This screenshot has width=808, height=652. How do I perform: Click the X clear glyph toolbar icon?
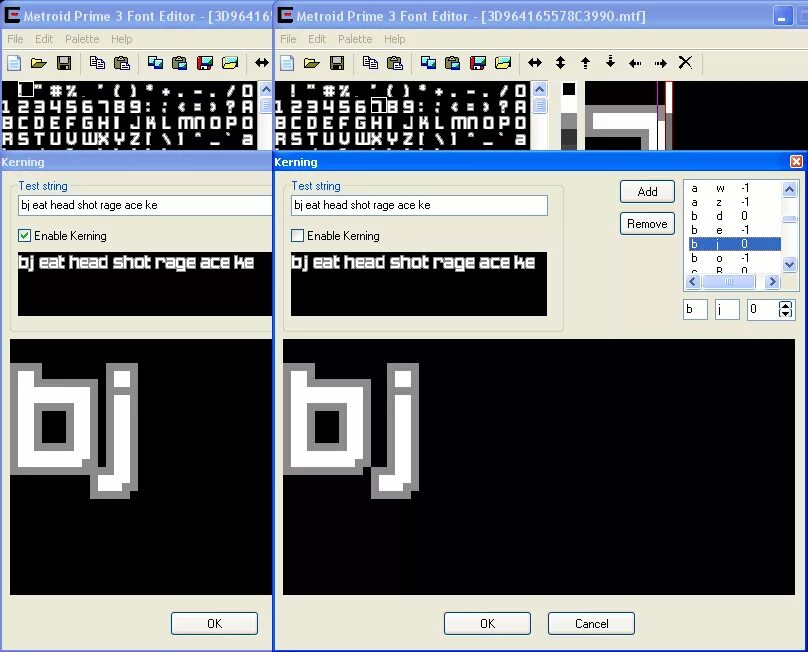point(685,62)
